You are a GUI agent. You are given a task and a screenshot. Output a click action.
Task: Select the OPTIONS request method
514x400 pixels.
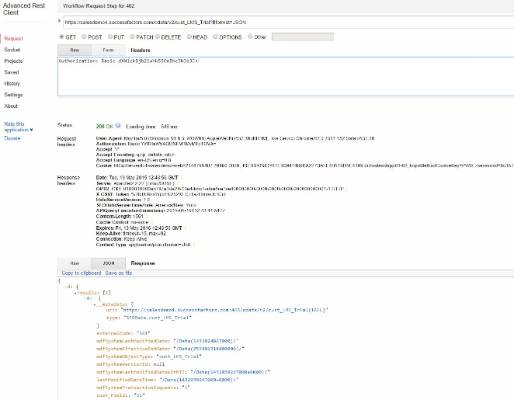(x=215, y=37)
